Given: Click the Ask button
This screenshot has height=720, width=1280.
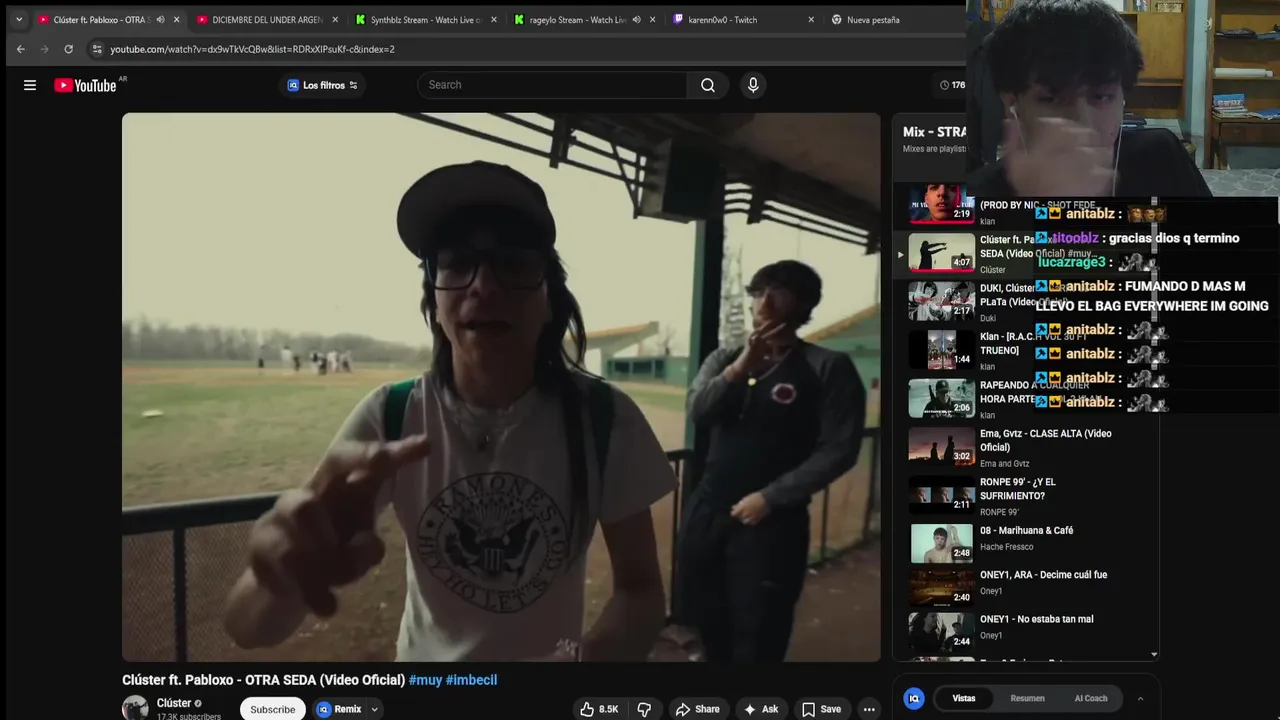Looking at the screenshot, I should click(x=760, y=709).
